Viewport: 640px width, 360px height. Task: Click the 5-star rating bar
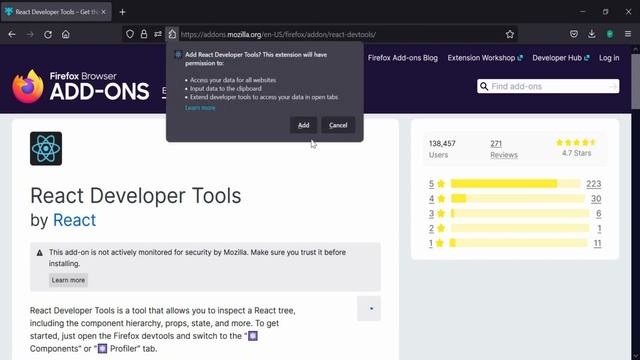[515, 184]
